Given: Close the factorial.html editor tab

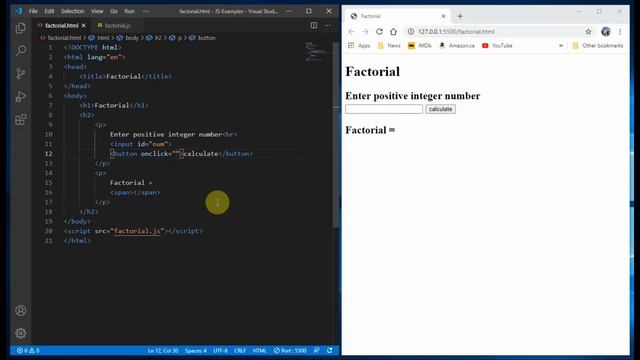Looking at the screenshot, I should pyautogui.click(x=84, y=25).
